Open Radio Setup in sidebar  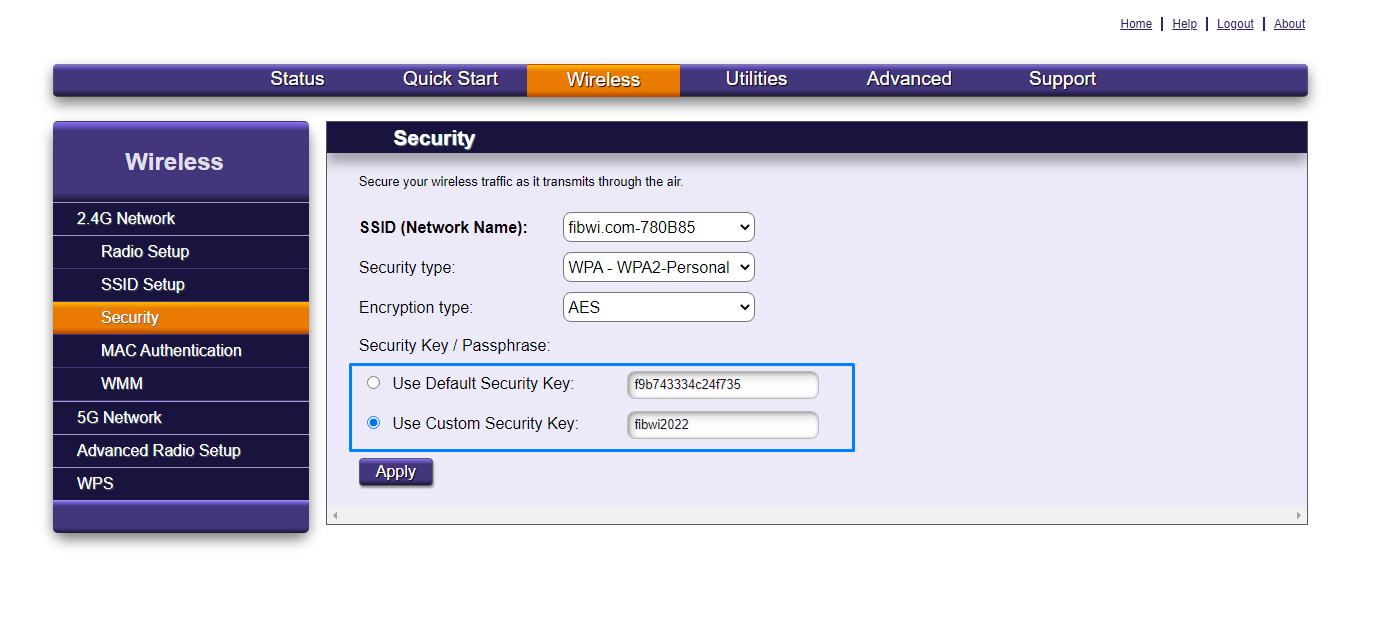[x=181, y=252]
